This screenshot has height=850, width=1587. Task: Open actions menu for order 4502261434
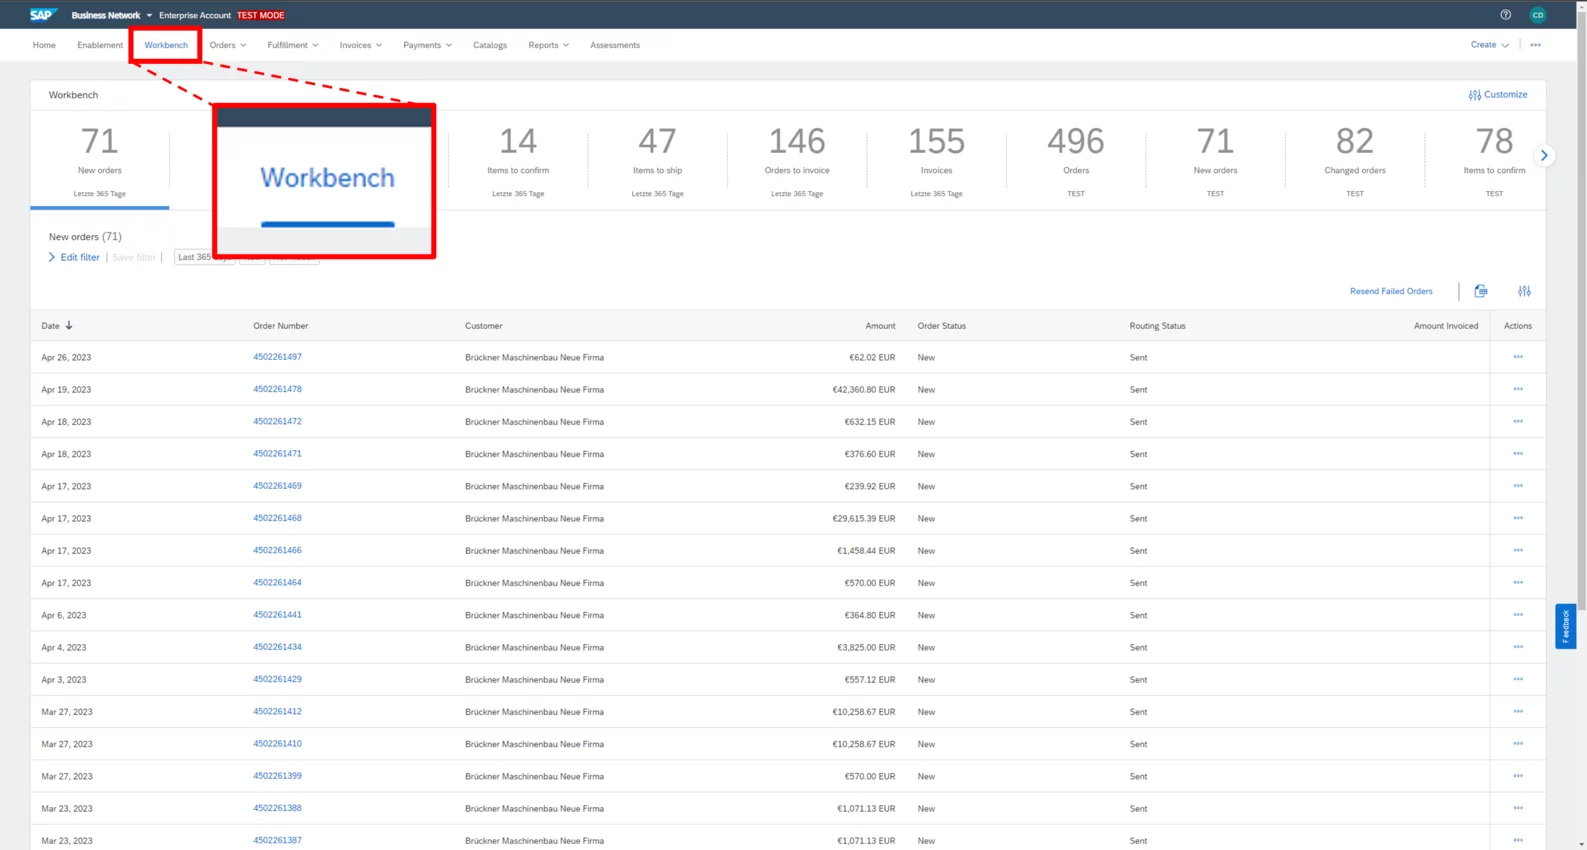(x=1517, y=647)
